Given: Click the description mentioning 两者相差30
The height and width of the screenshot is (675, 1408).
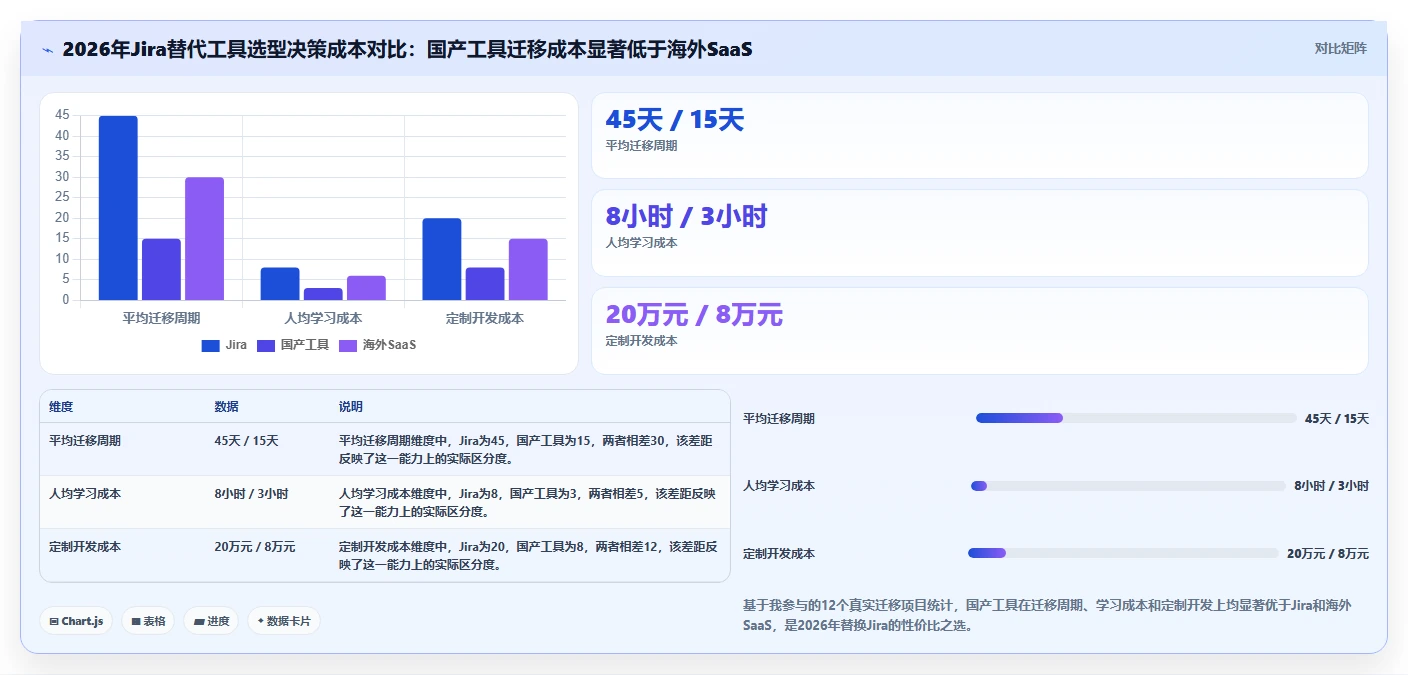Looking at the screenshot, I should (x=528, y=449).
